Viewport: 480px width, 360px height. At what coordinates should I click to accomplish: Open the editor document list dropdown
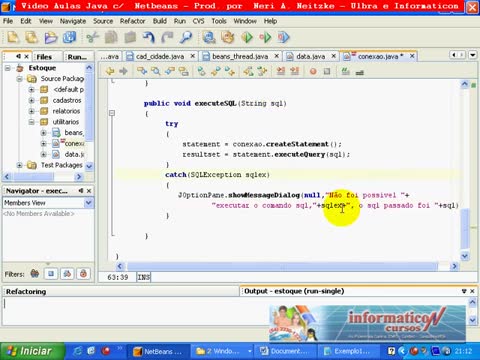[x=473, y=55]
